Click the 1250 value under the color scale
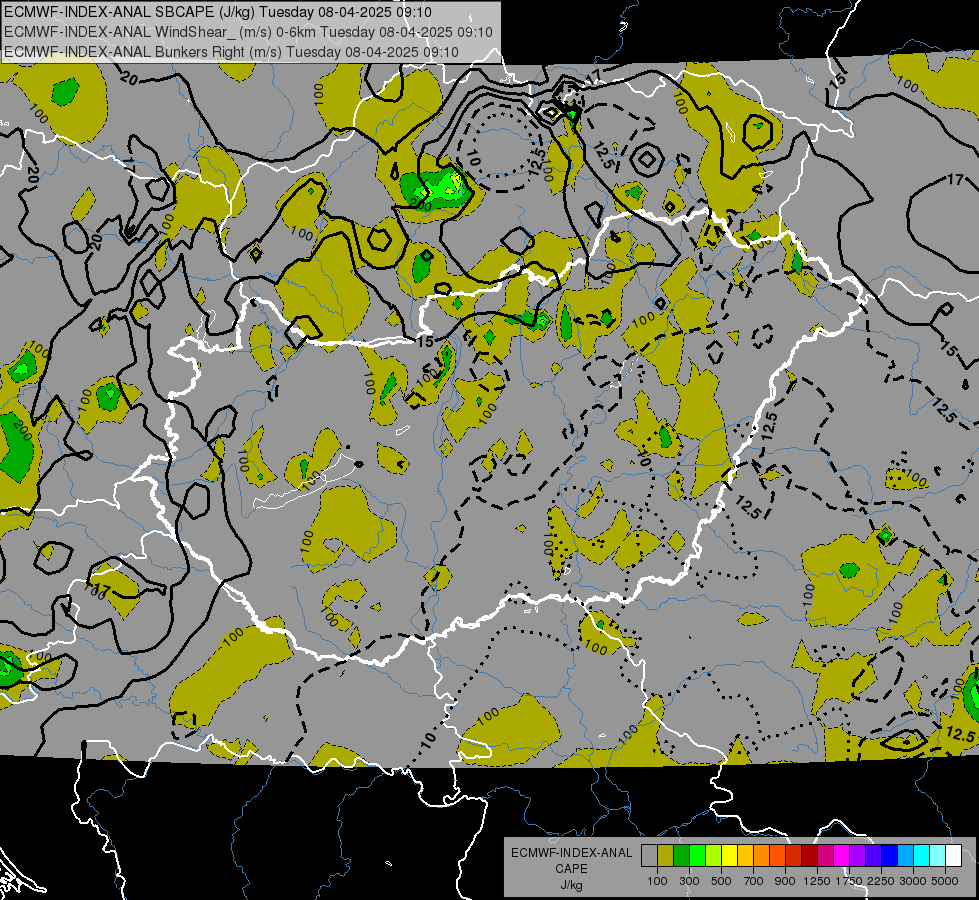Viewport: 979px width, 900px height. coord(817,881)
